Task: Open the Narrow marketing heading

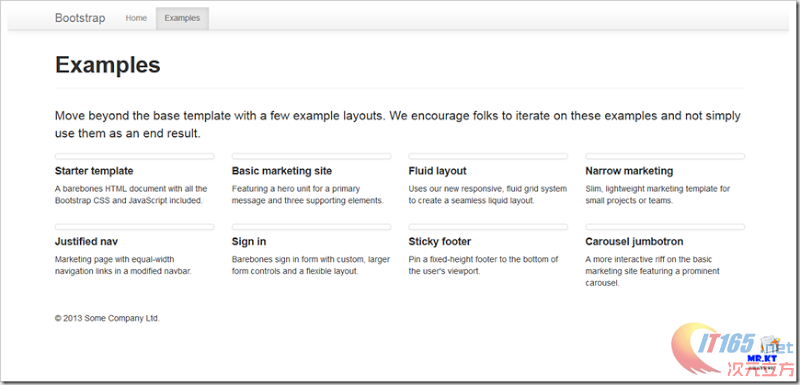Action: [629, 171]
